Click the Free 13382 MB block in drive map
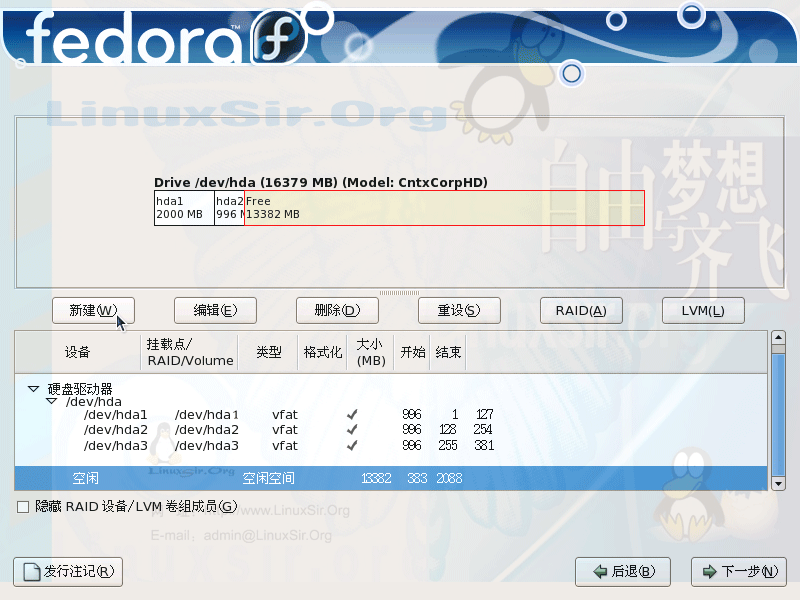This screenshot has height=600, width=800. pos(444,208)
